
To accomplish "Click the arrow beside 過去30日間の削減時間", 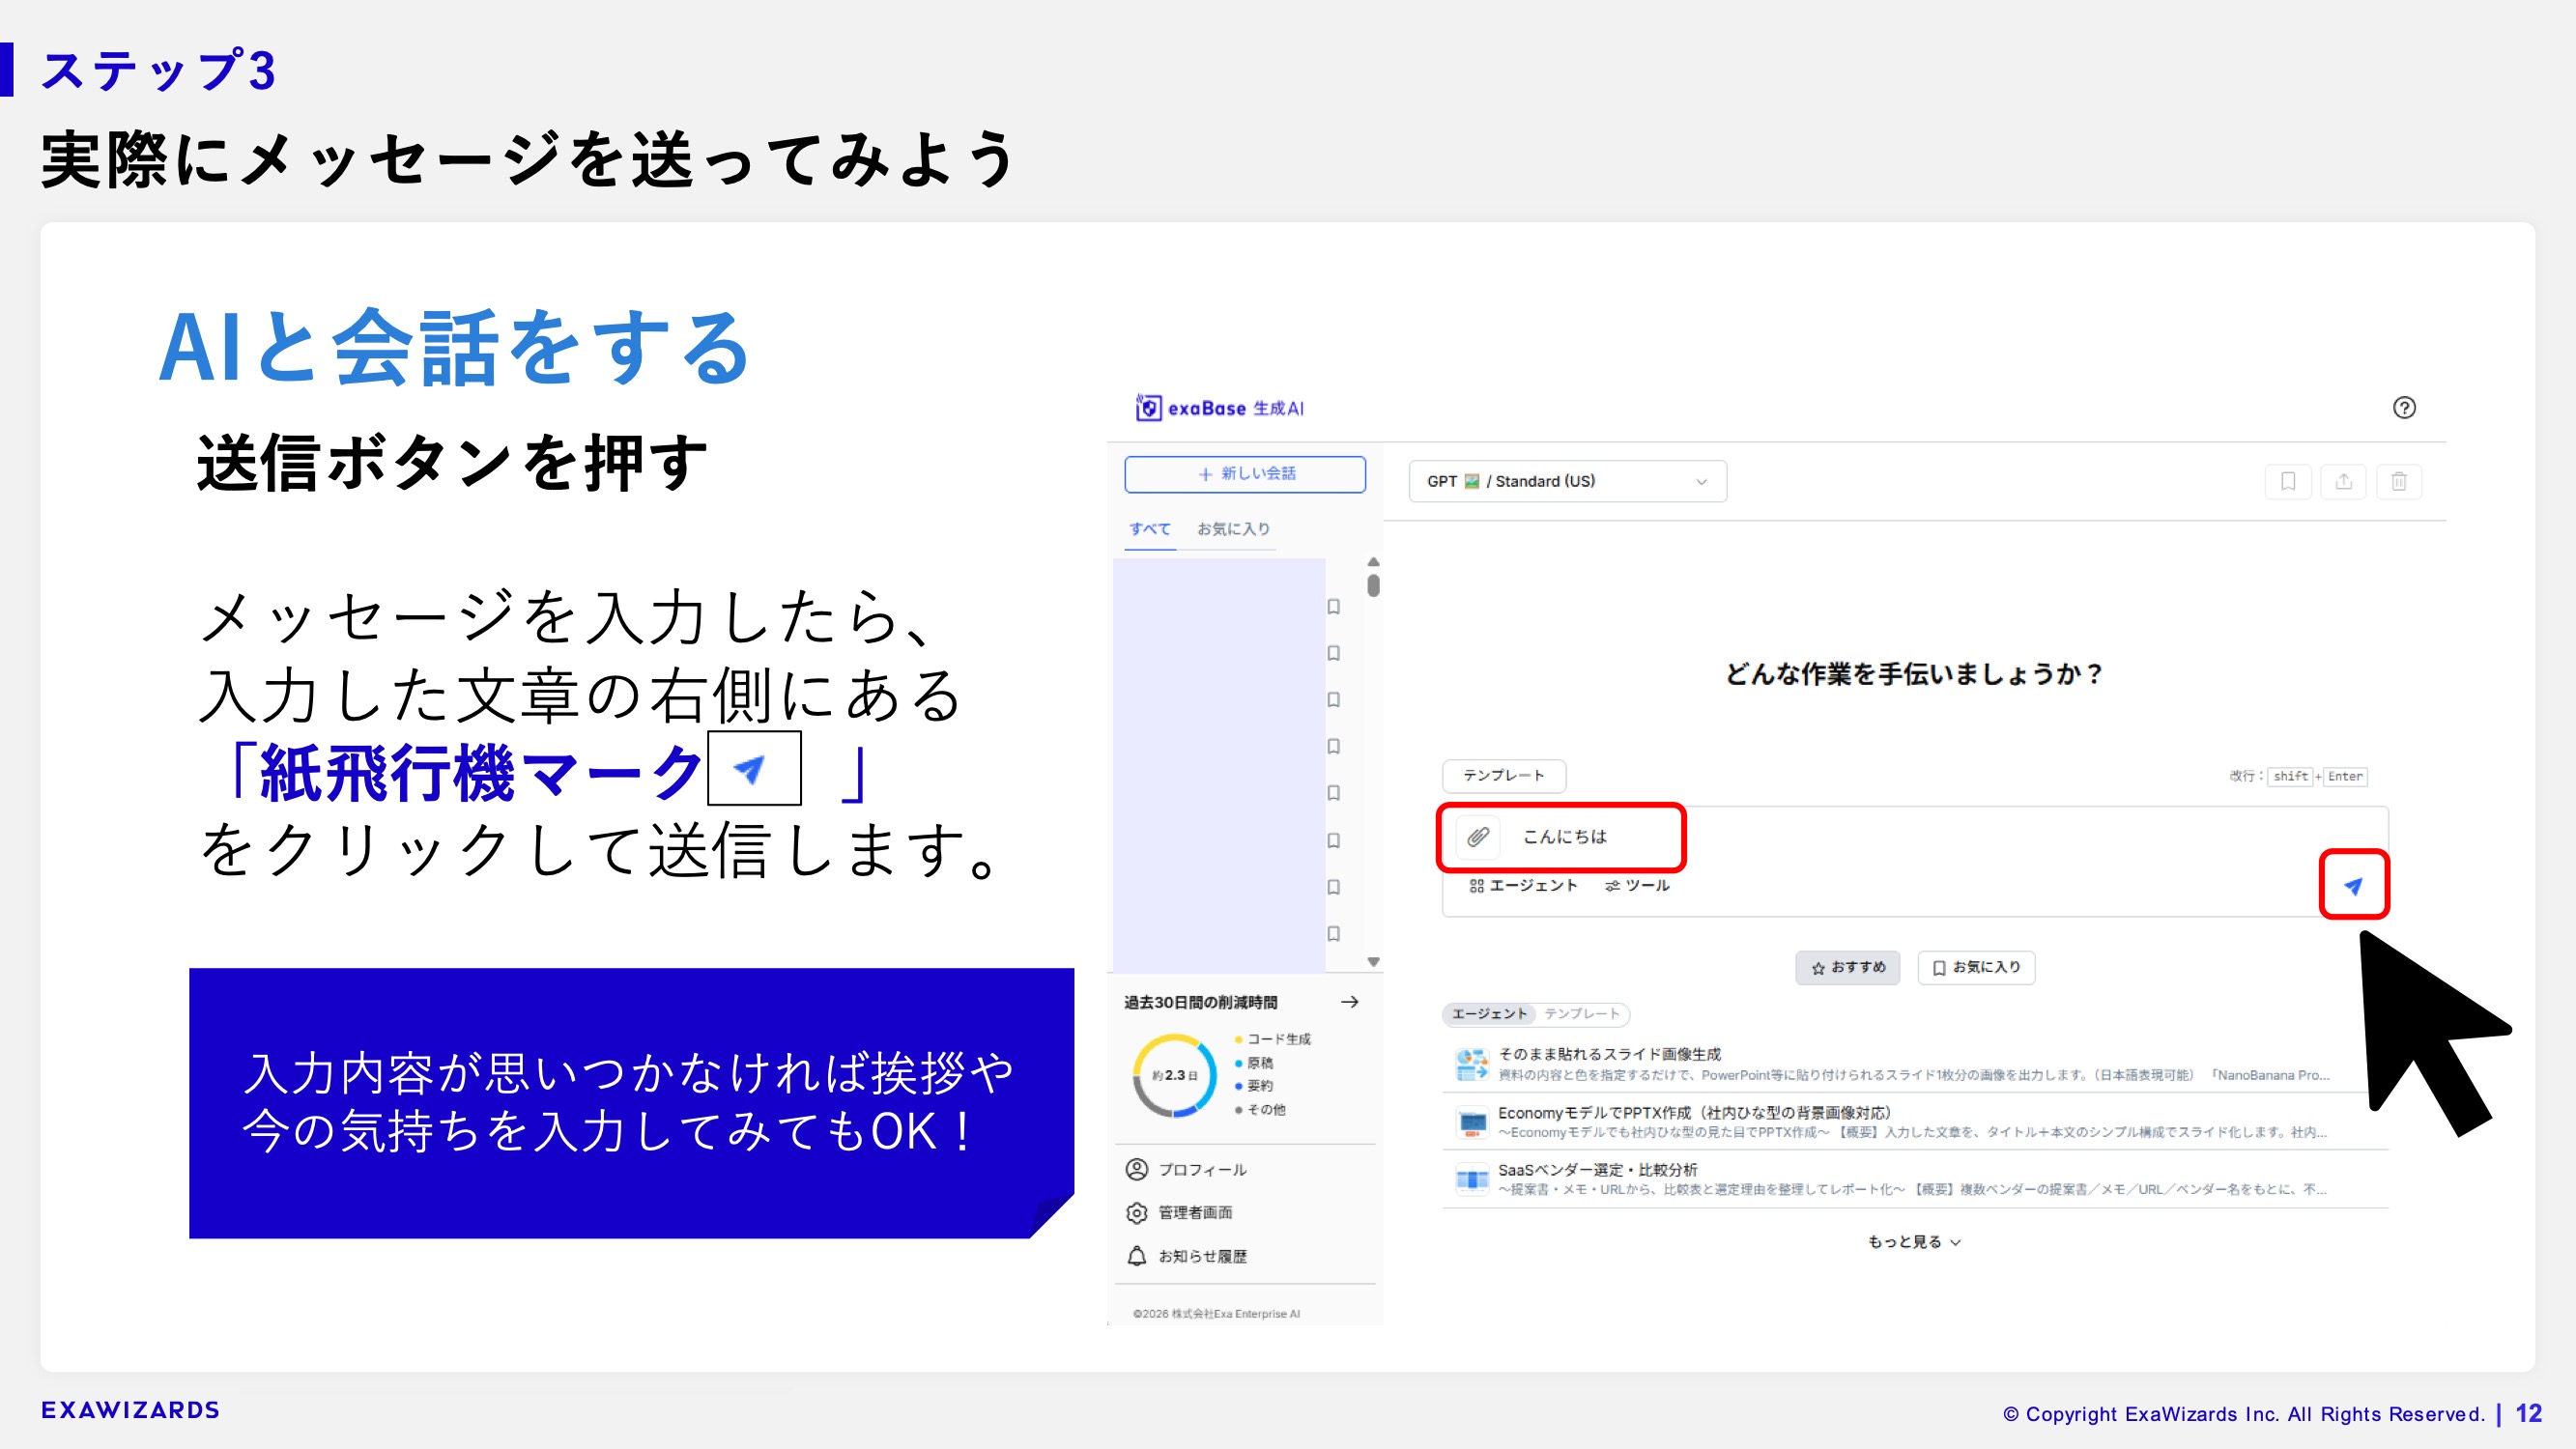I will coord(1349,1001).
